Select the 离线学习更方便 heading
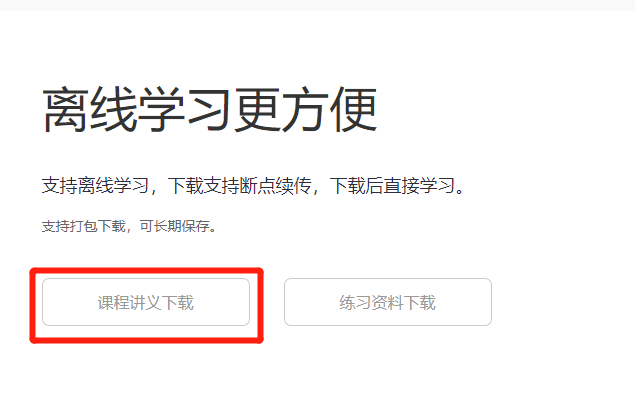Image resolution: width=635 pixels, height=408 pixels. pyautogui.click(x=210, y=110)
